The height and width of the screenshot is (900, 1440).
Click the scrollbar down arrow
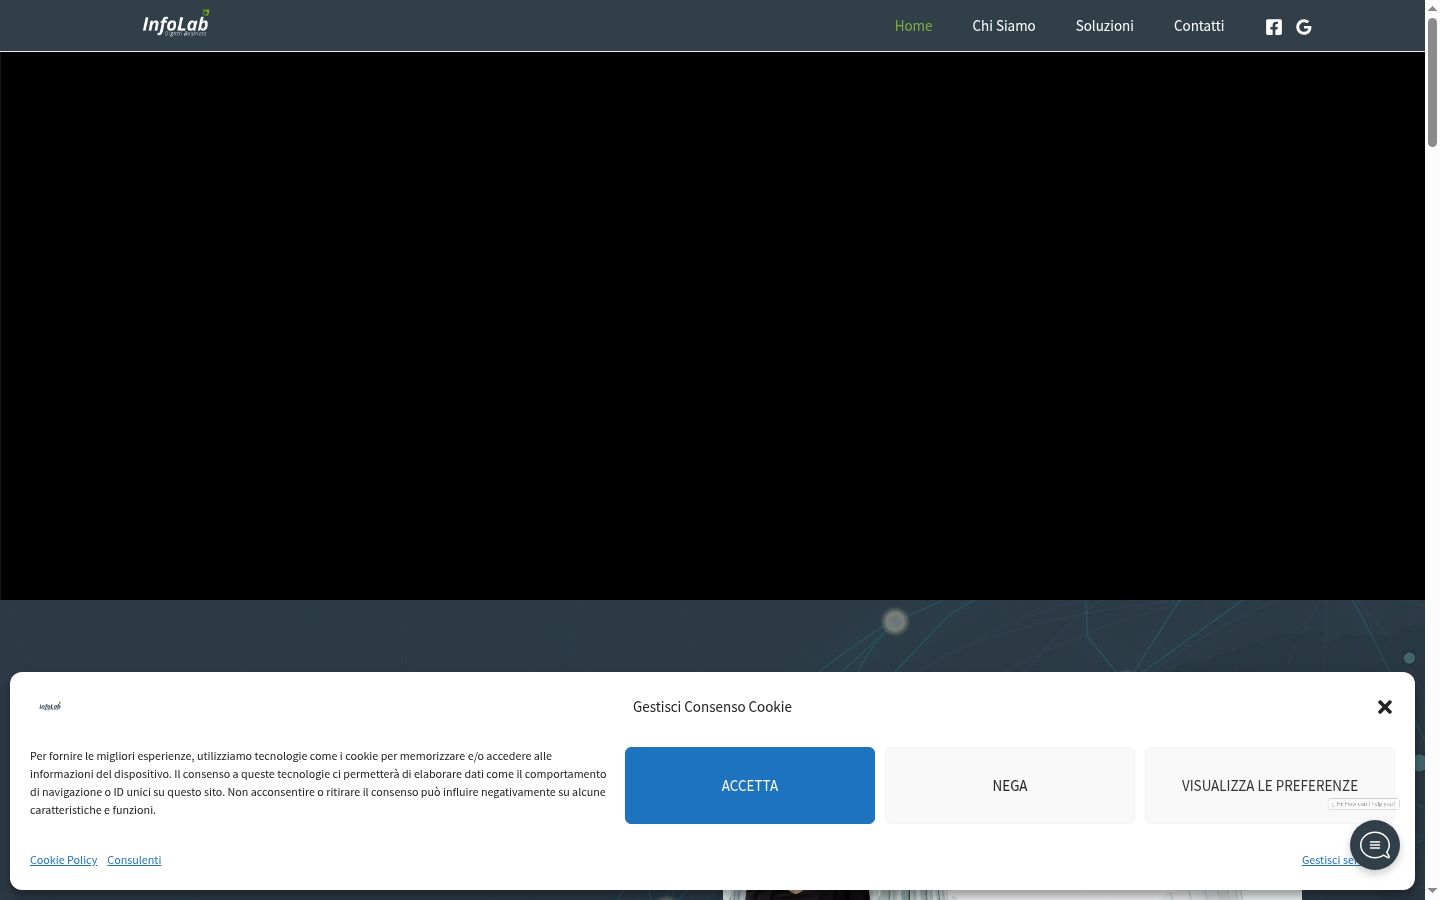(1432, 891)
